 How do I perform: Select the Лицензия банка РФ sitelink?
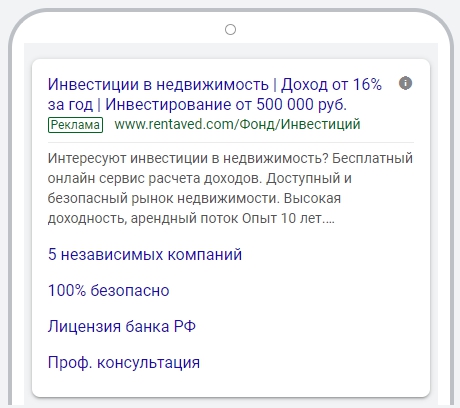[x=122, y=326]
